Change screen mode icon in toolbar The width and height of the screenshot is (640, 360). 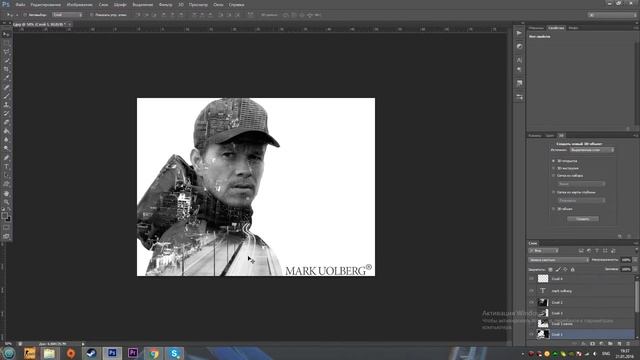click(6, 236)
